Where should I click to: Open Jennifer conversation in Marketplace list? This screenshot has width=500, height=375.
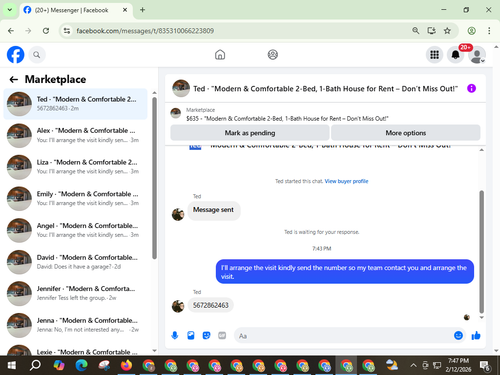click(x=75, y=293)
